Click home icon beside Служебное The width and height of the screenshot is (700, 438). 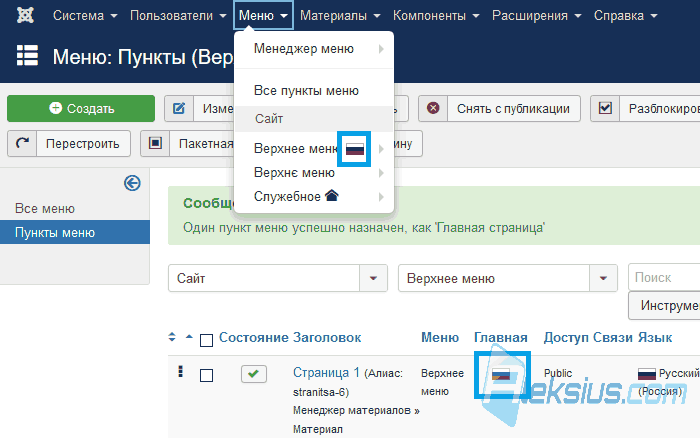(x=332, y=195)
